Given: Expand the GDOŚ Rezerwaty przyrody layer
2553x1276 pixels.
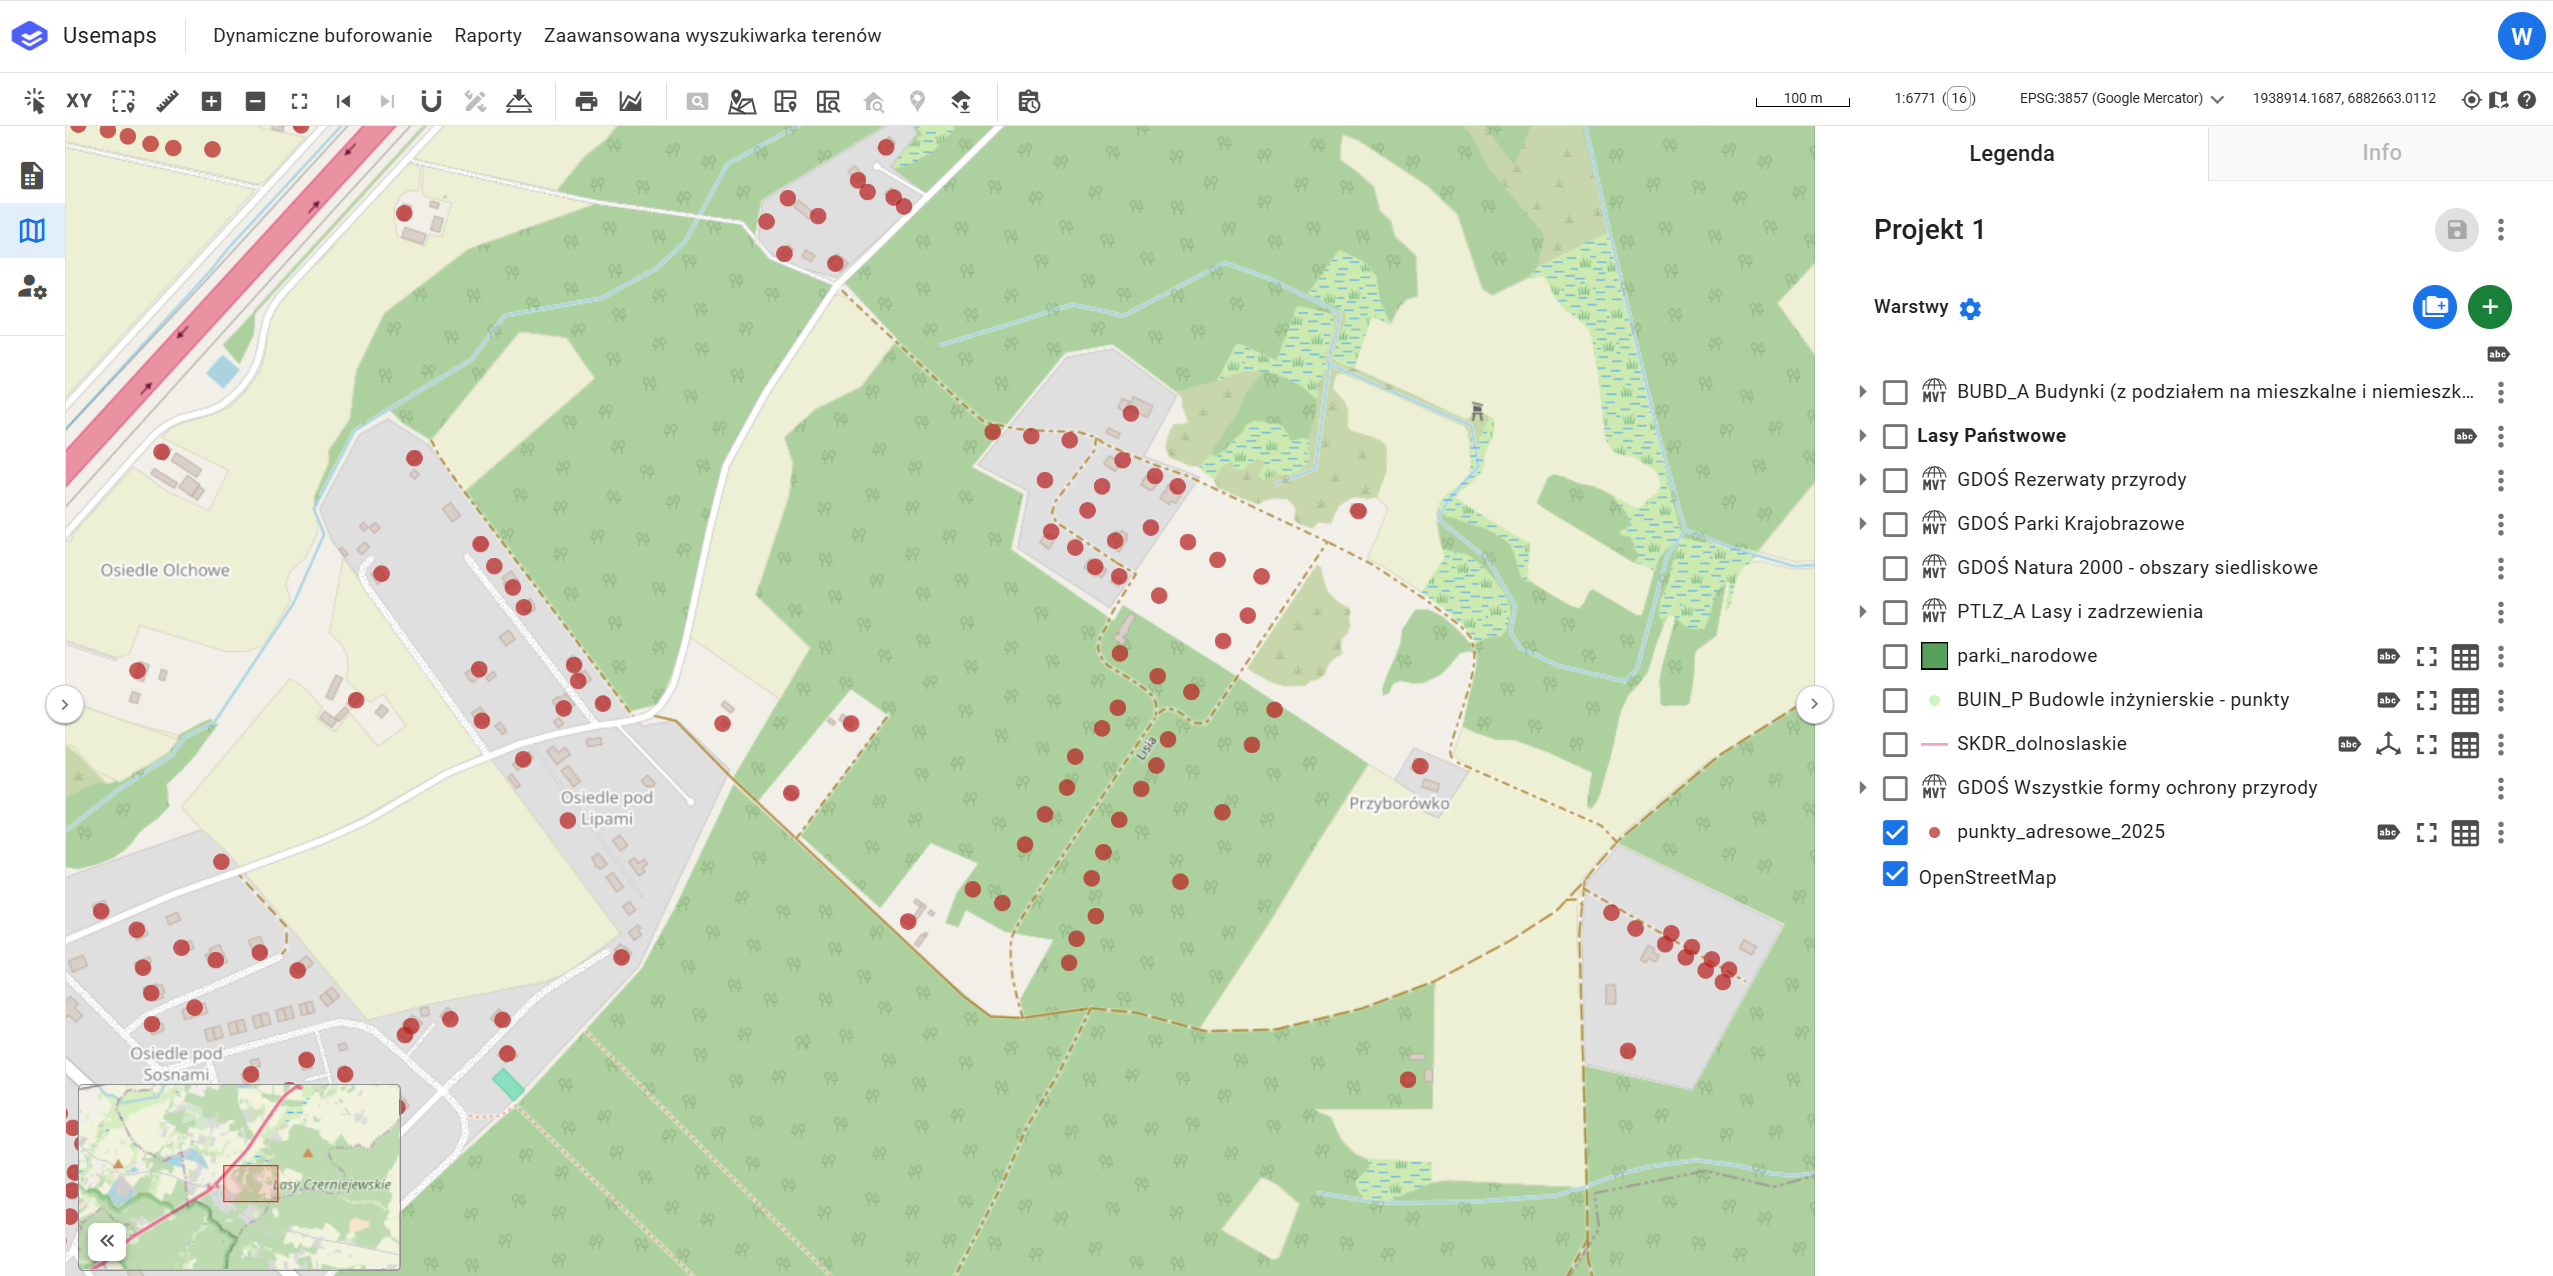Looking at the screenshot, I should pyautogui.click(x=1862, y=480).
